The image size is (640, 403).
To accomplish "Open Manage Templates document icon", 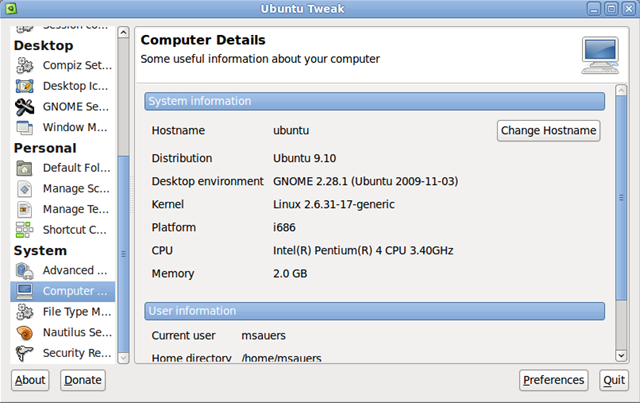I will 24,209.
